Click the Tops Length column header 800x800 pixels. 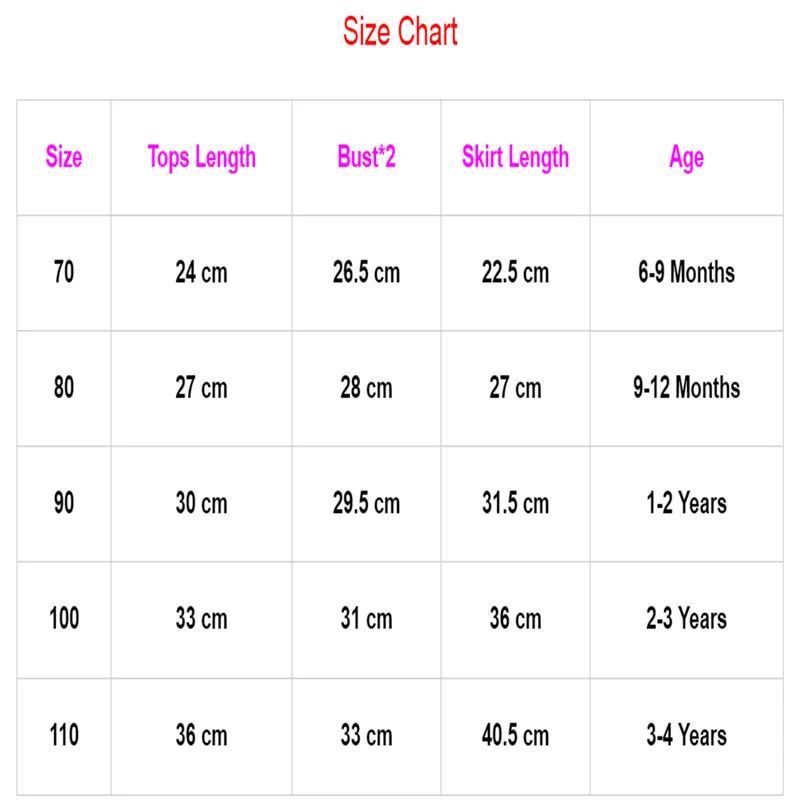201,157
